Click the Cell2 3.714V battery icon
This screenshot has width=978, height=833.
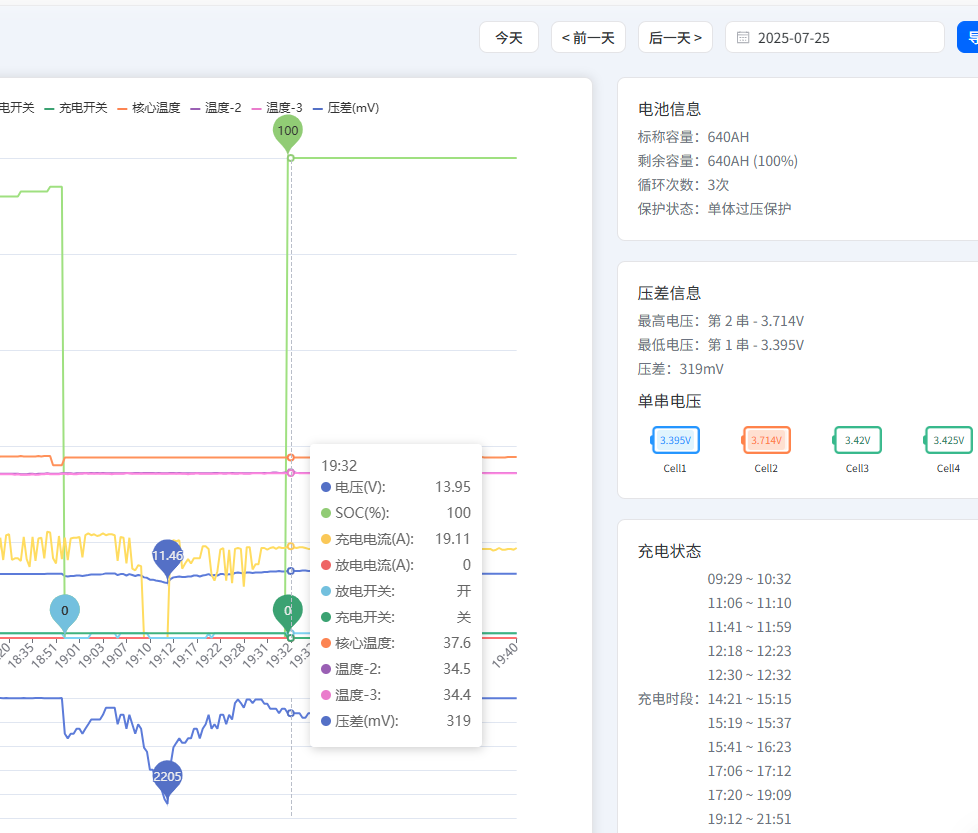tap(766, 440)
